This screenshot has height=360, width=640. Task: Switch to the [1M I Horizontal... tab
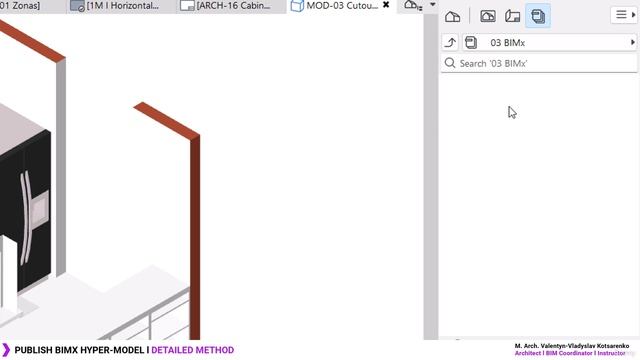pos(122,6)
